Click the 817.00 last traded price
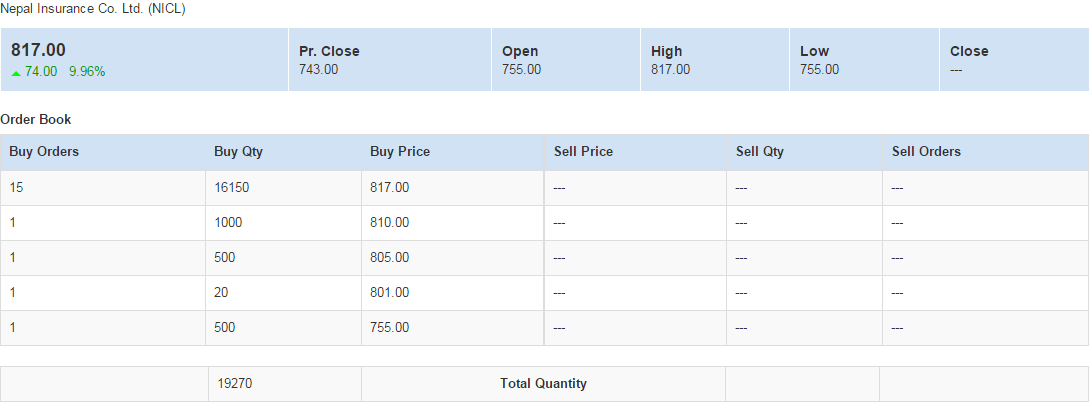Screen dimensions: 1092x404 [38, 50]
